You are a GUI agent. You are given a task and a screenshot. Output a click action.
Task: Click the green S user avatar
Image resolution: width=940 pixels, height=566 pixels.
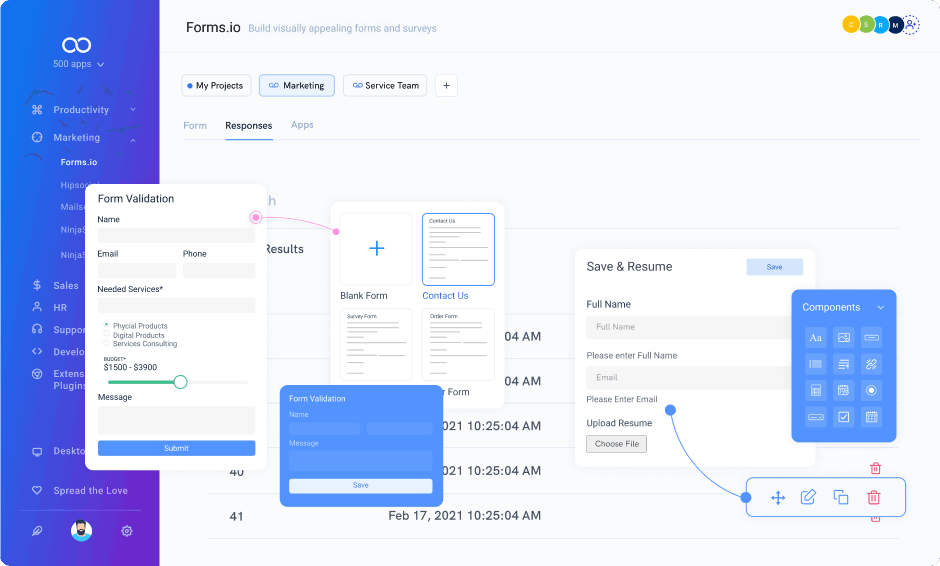(x=866, y=25)
